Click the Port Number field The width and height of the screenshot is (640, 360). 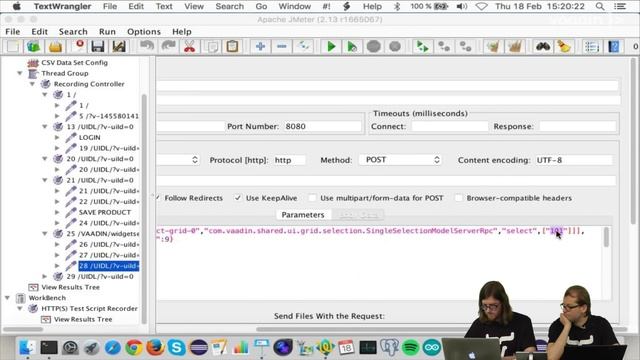tap(322, 126)
